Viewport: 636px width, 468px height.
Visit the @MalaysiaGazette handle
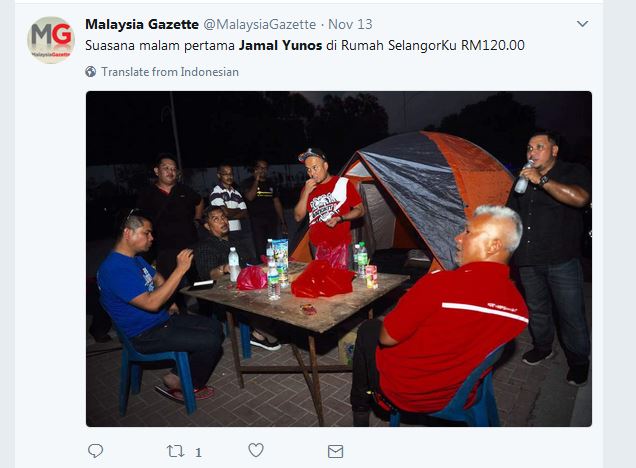click(x=260, y=24)
